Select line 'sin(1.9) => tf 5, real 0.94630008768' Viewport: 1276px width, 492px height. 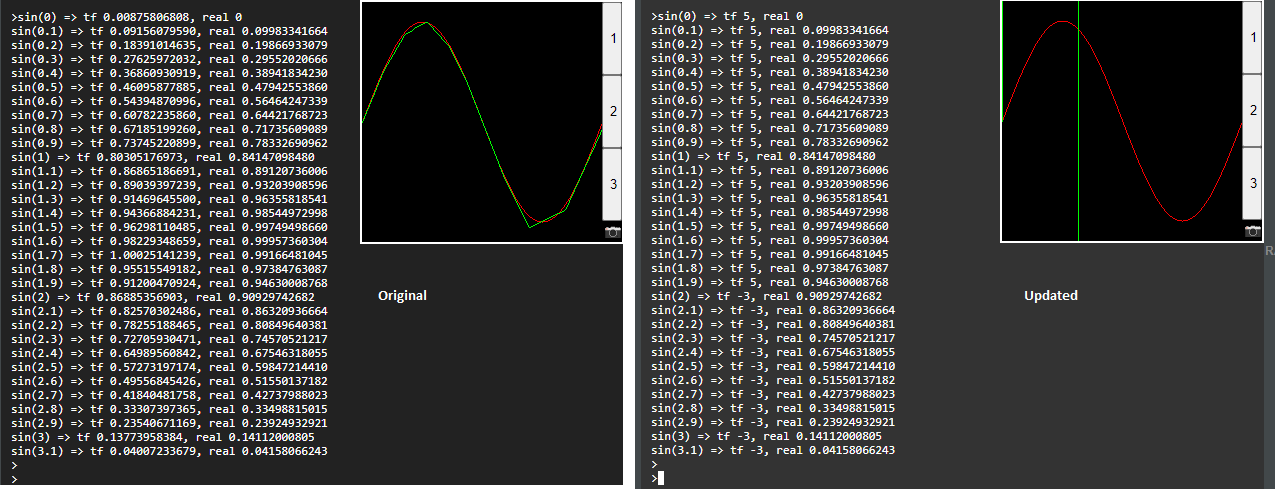770,283
